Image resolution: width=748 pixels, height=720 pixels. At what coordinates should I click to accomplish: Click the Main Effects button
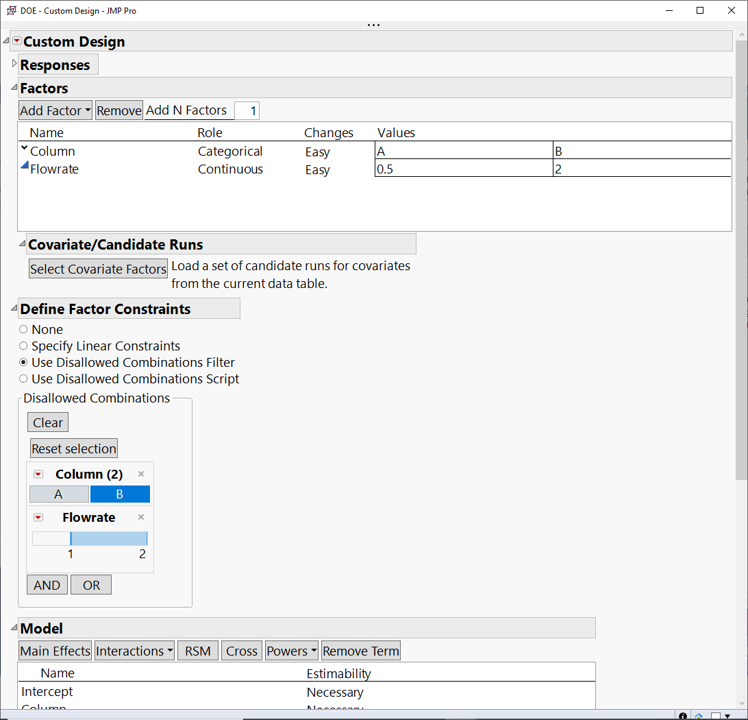tap(55, 651)
